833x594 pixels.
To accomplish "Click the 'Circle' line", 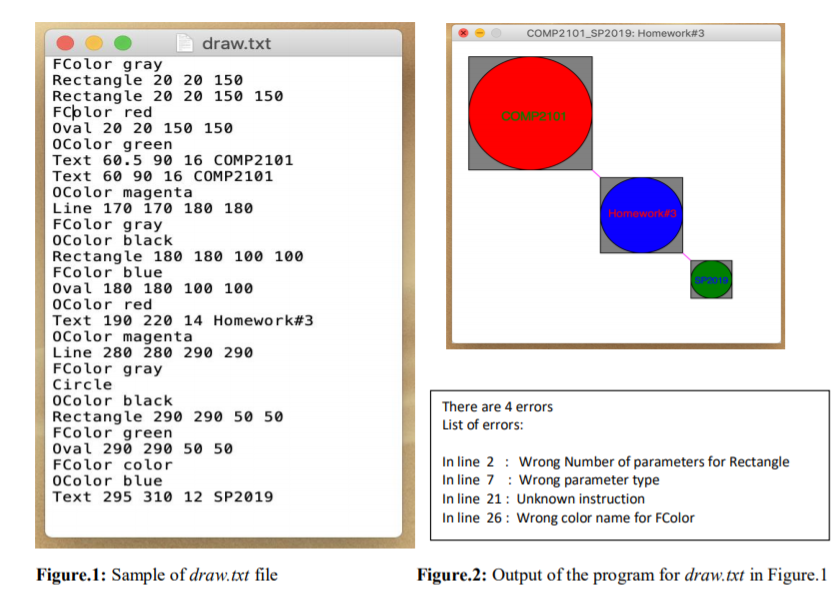I will pyautogui.click(x=82, y=385).
